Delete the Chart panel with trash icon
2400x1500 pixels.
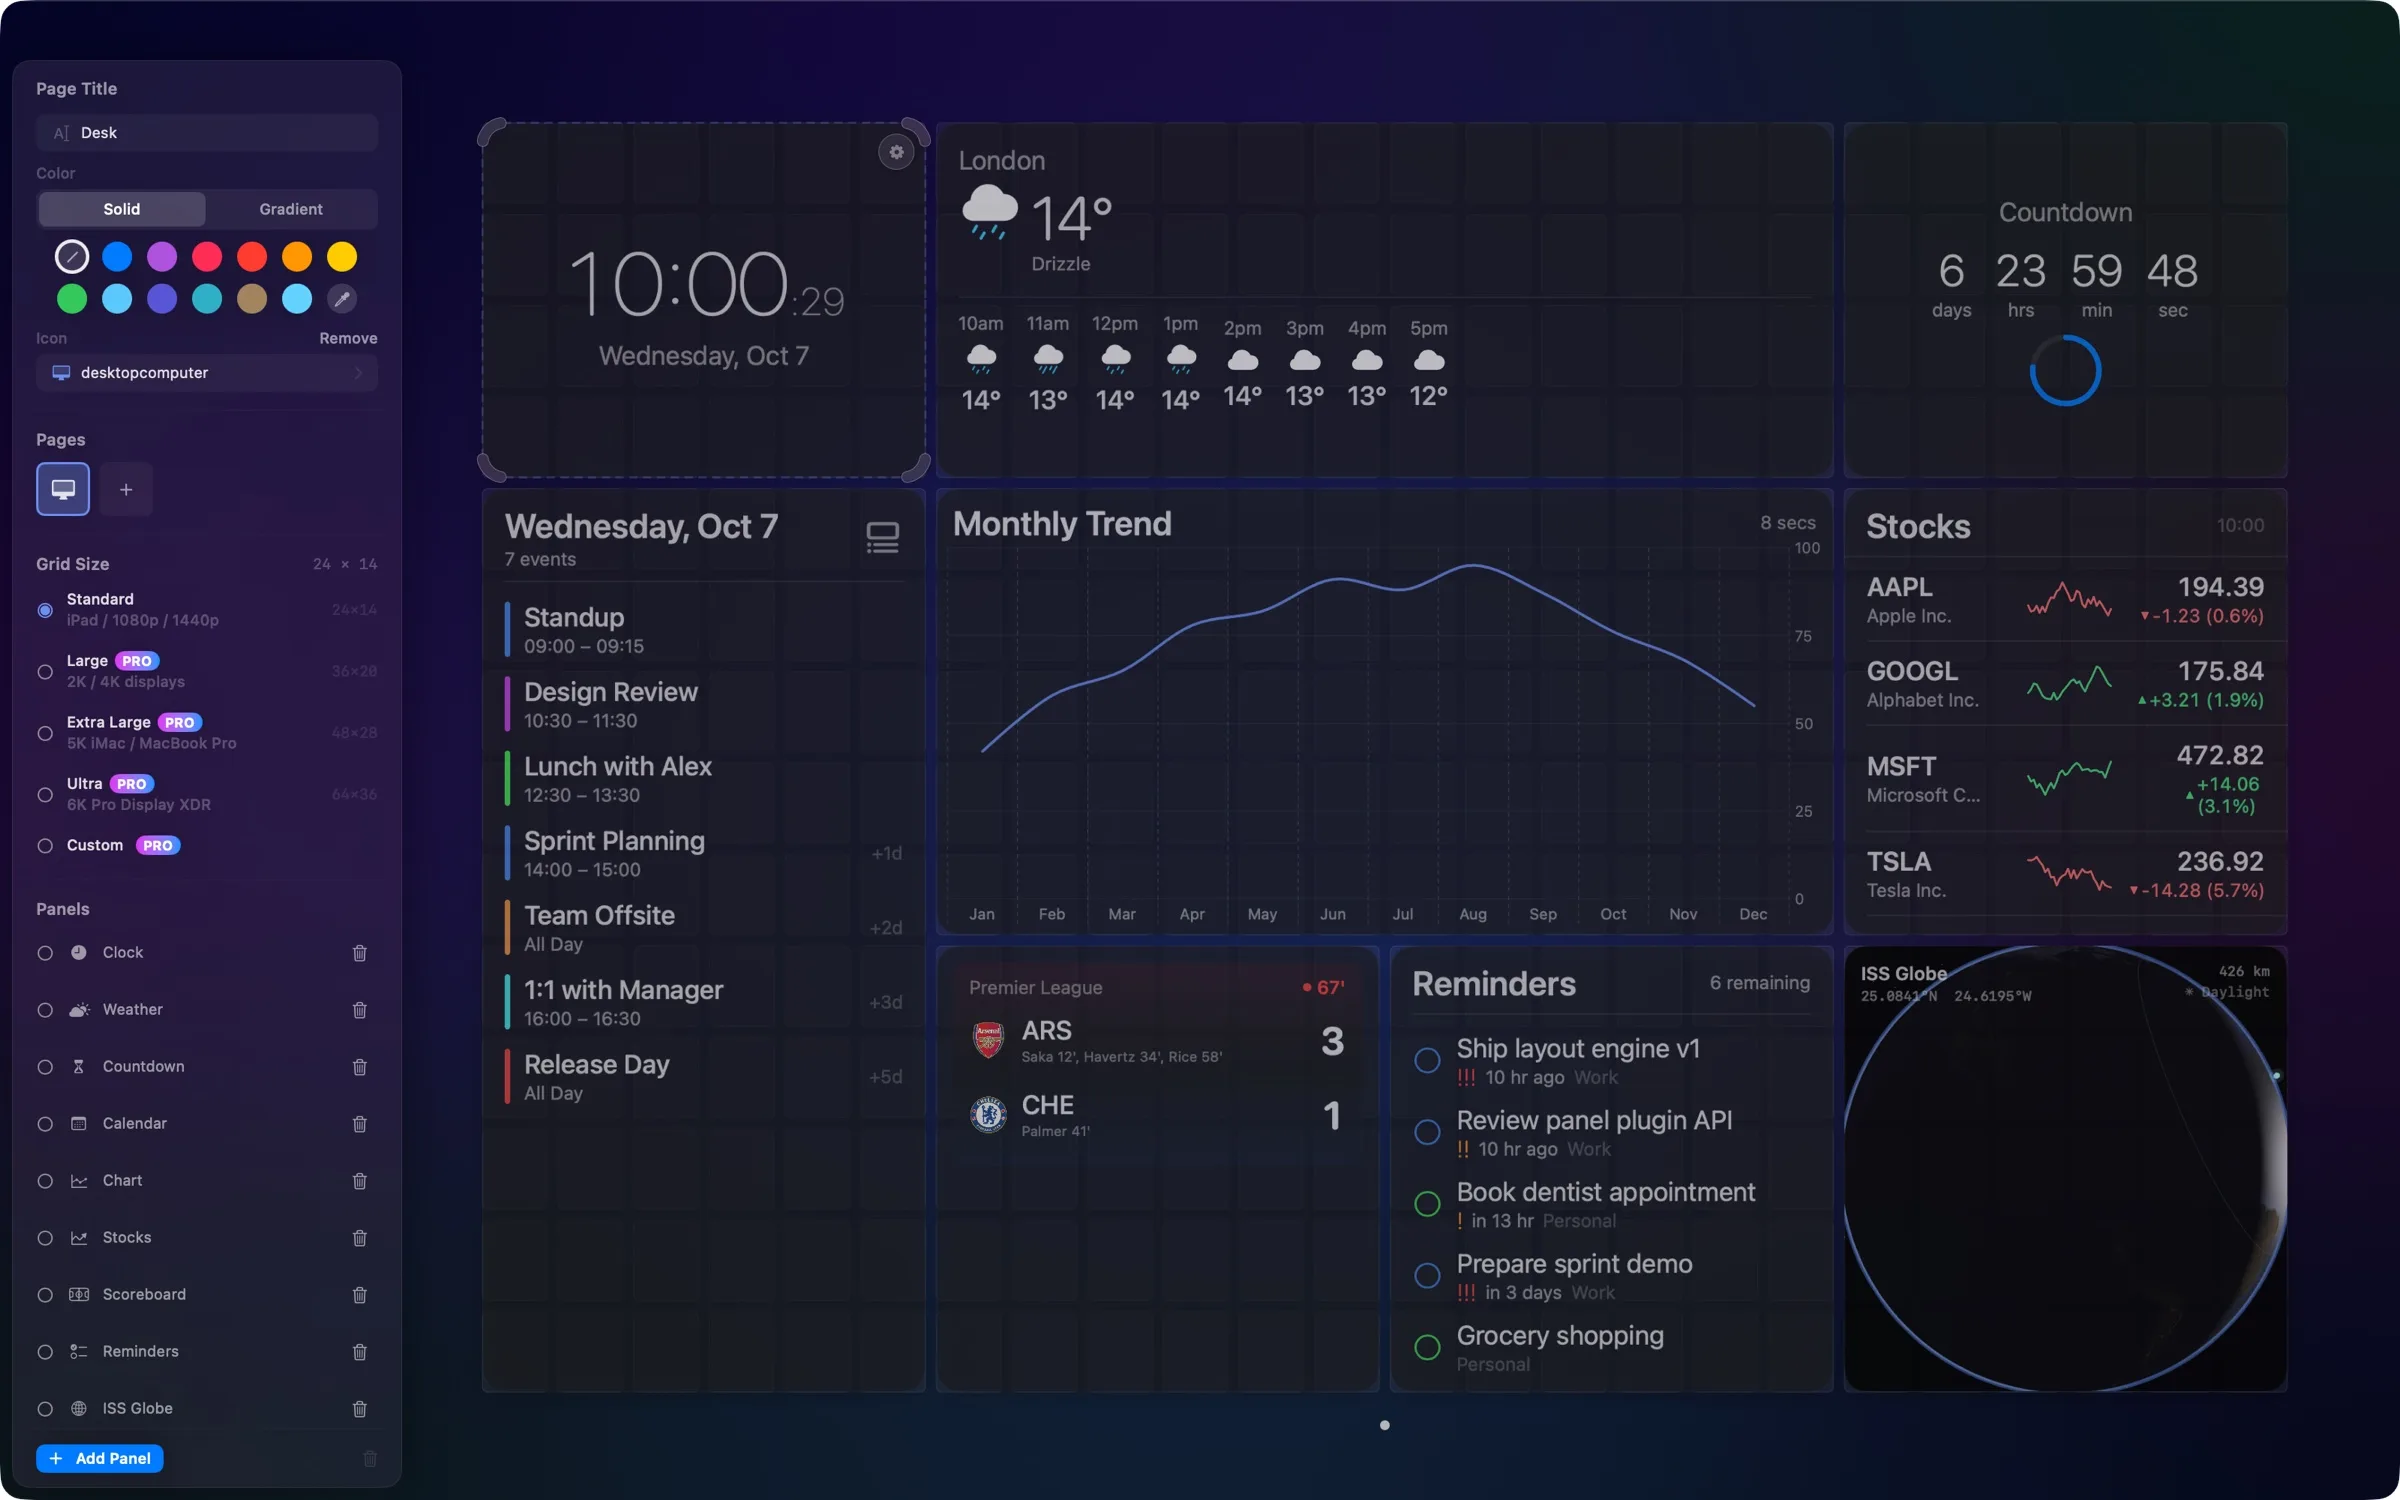360,1181
